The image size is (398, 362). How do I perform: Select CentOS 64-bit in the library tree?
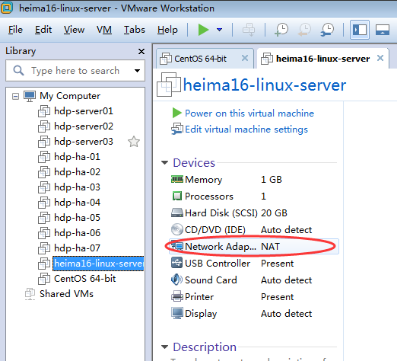[x=85, y=278]
